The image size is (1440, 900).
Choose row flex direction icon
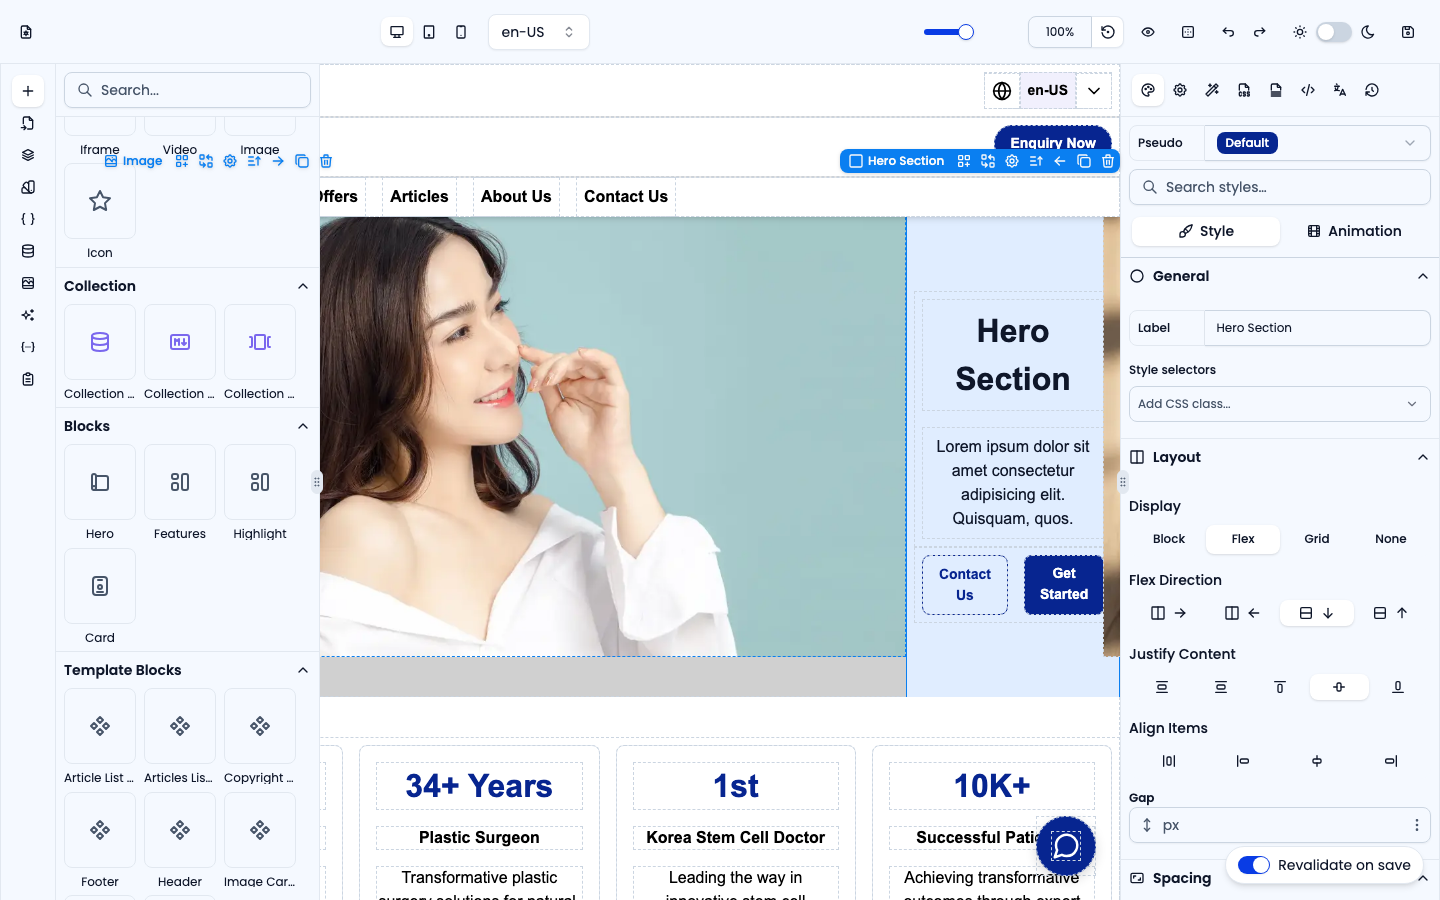click(1169, 613)
